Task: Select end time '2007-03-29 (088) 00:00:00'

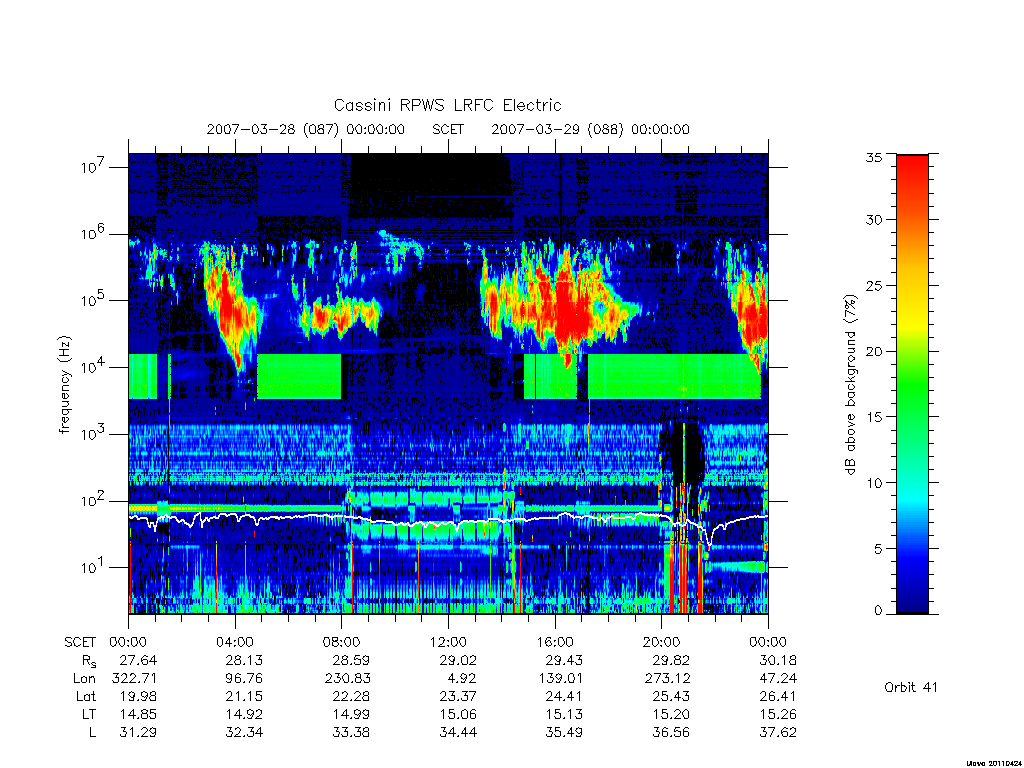Action: click(x=590, y=129)
